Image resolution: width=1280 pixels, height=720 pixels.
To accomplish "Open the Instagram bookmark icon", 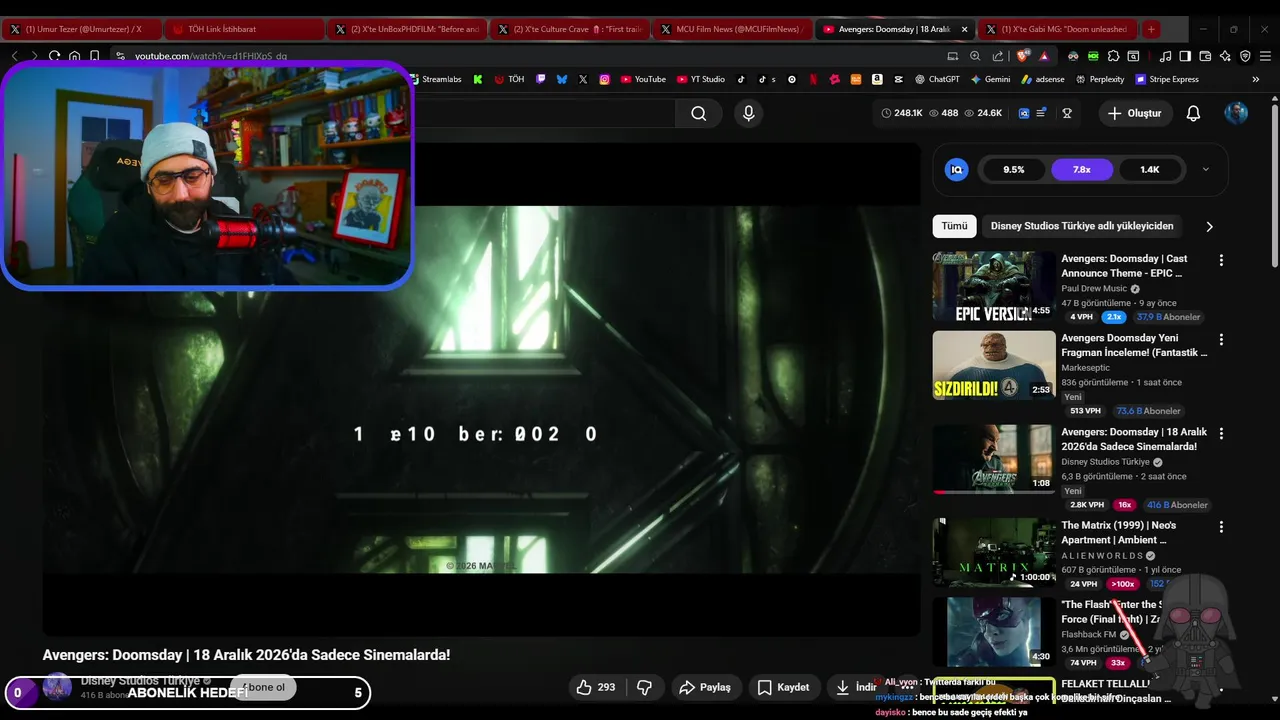I will [x=605, y=79].
